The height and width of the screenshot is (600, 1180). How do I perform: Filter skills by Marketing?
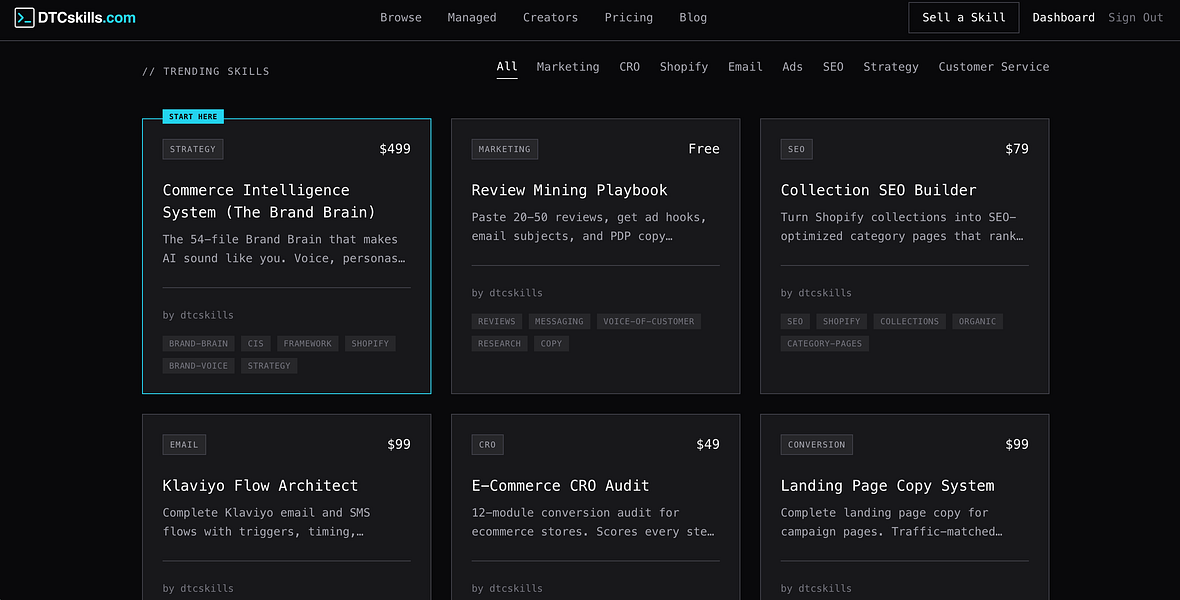[567, 67]
